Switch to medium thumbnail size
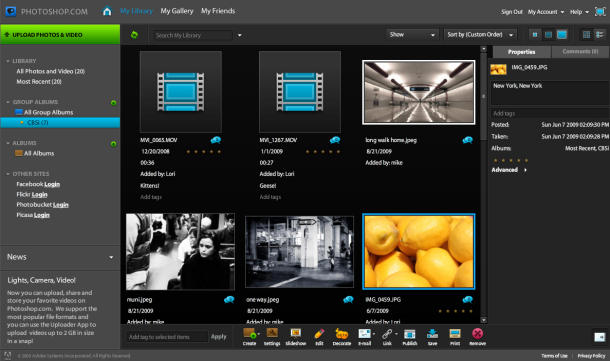This screenshot has height=361, width=610. 548,35
